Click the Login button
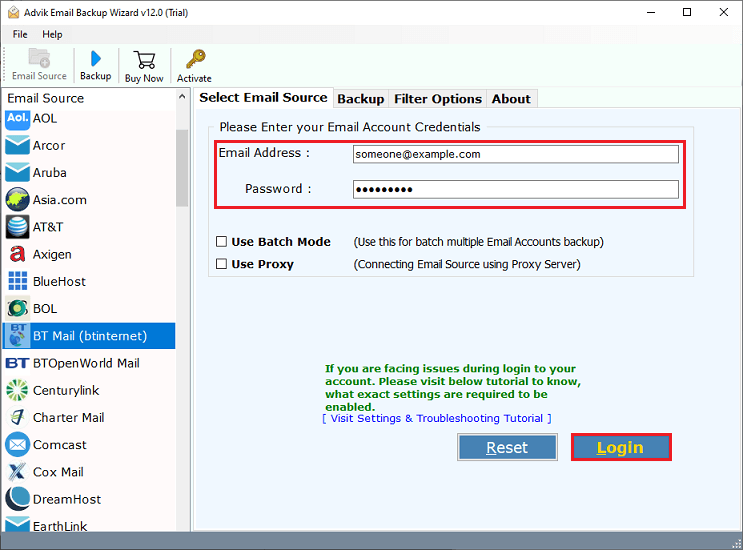Viewport: 743px width, 550px height. coord(621,447)
